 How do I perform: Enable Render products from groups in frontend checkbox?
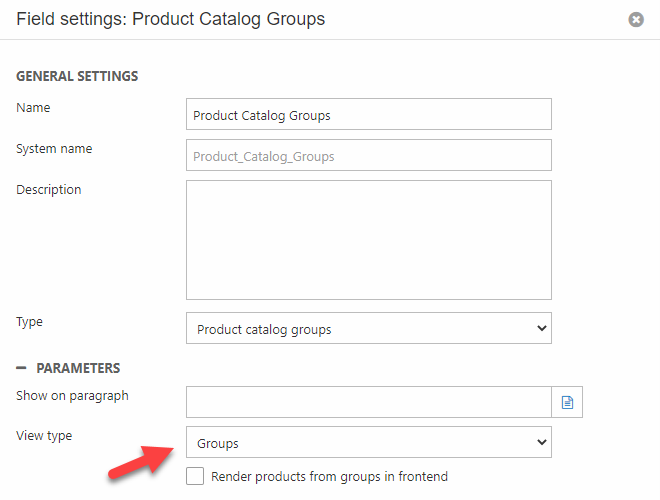(195, 476)
